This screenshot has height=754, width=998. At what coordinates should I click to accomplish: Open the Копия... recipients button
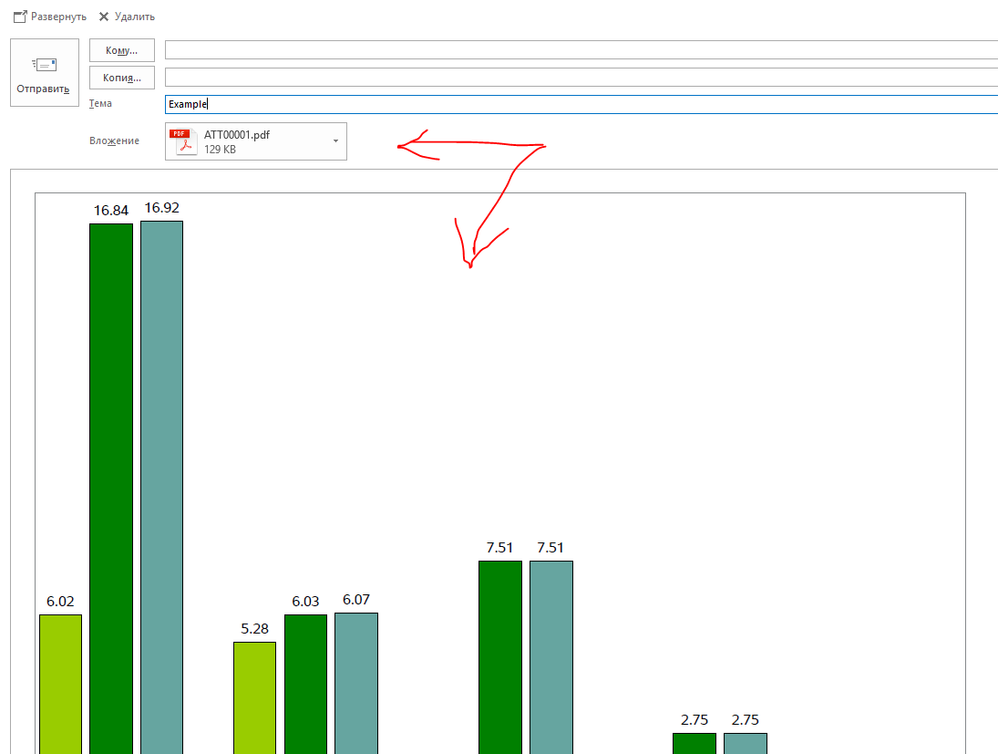[x=122, y=78]
